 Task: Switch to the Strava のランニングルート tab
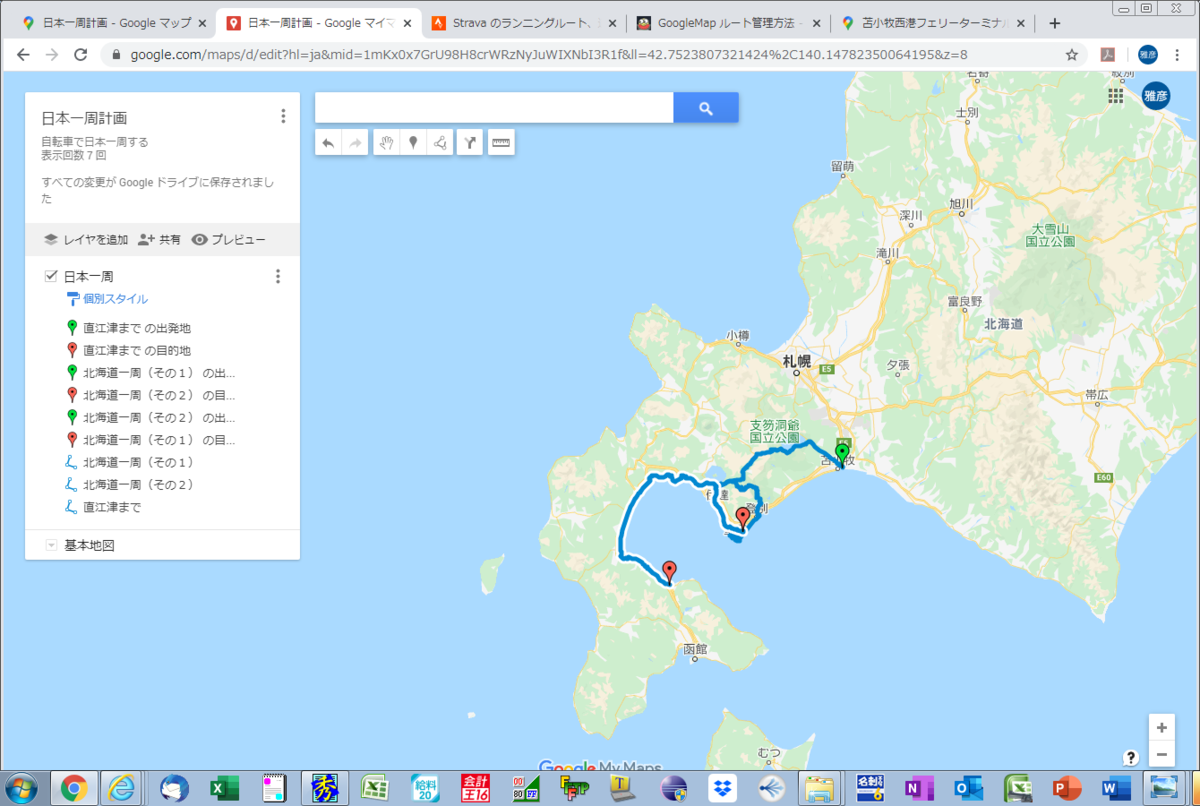pos(521,22)
